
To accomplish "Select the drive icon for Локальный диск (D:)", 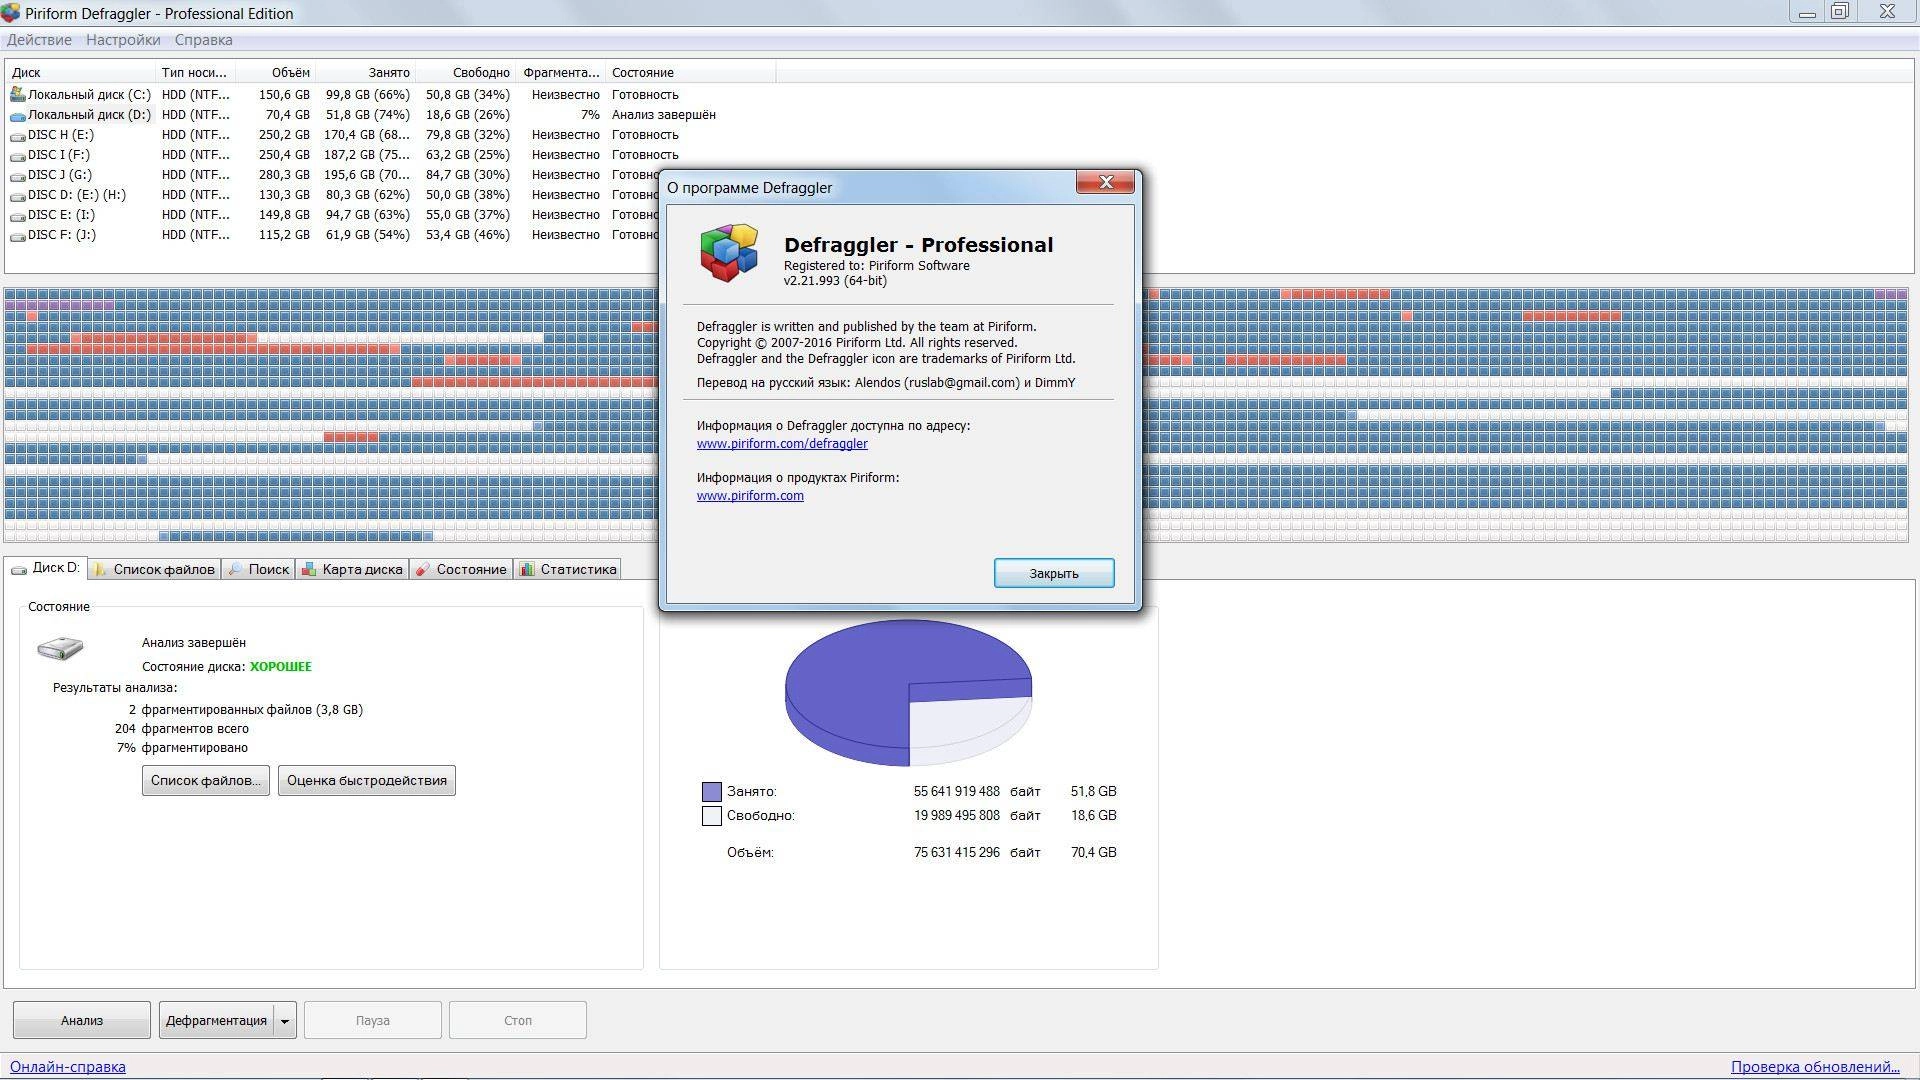I will [17, 115].
